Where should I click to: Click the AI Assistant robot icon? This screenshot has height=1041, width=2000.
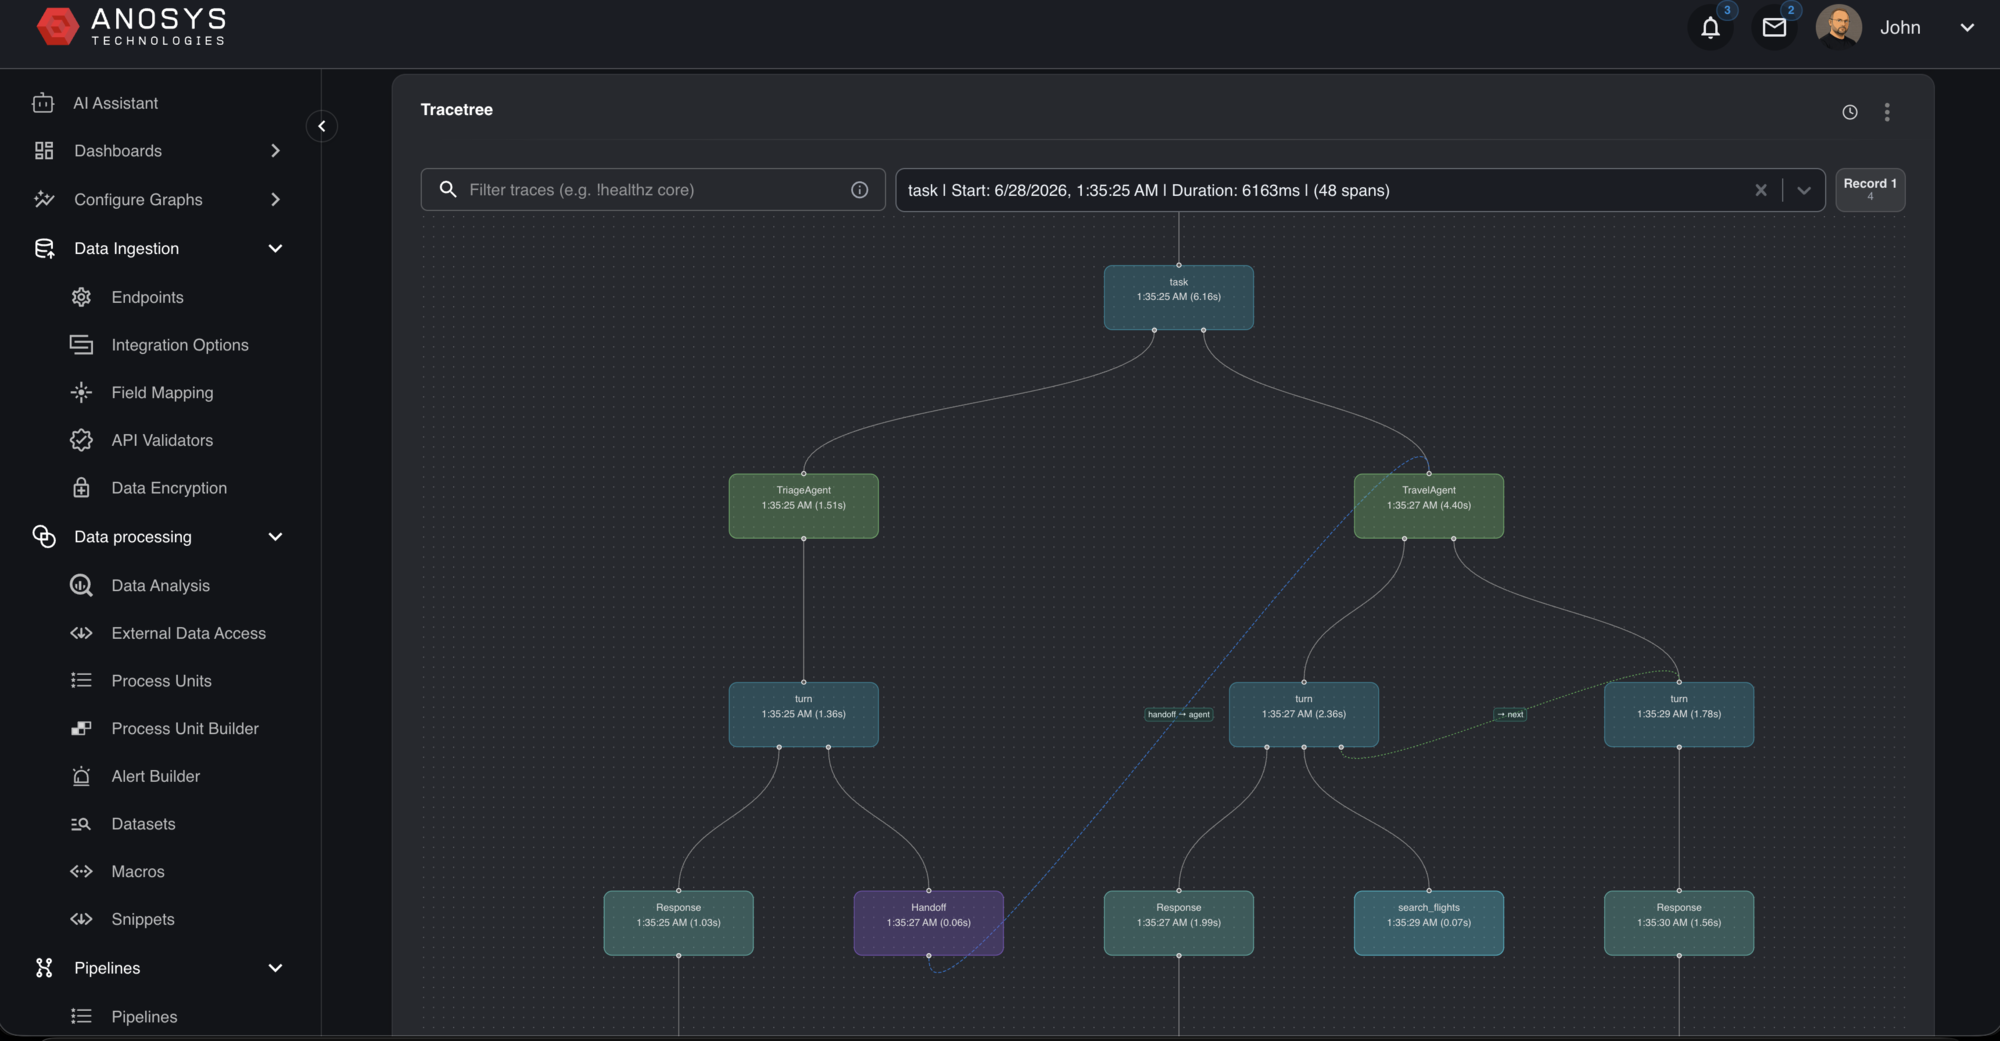pyautogui.click(x=43, y=103)
